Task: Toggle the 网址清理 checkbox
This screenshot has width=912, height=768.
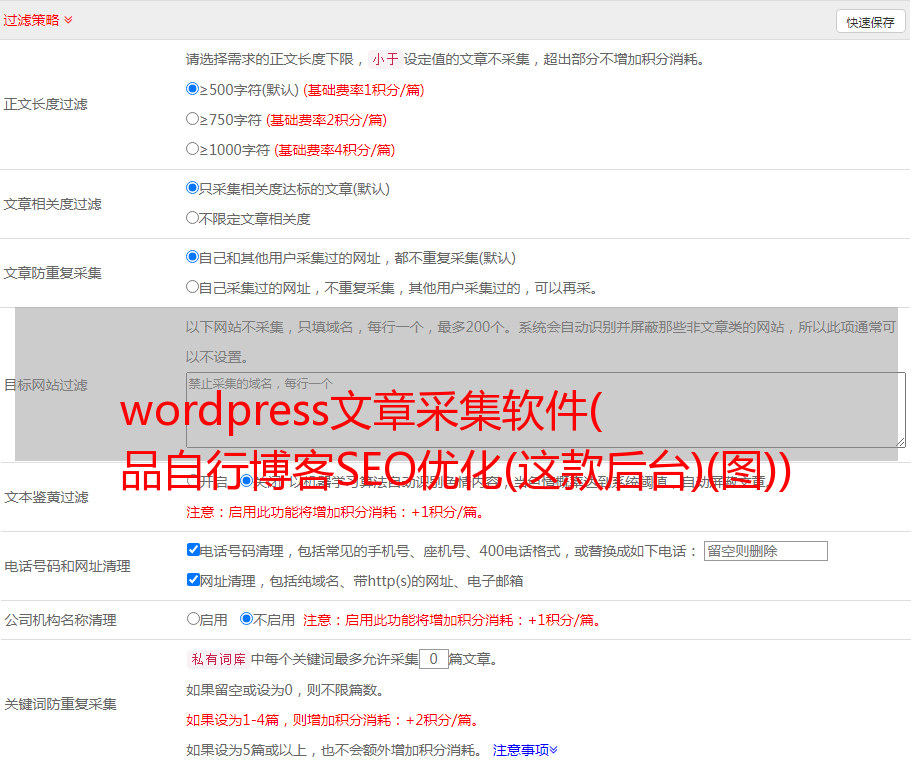Action: [x=193, y=580]
